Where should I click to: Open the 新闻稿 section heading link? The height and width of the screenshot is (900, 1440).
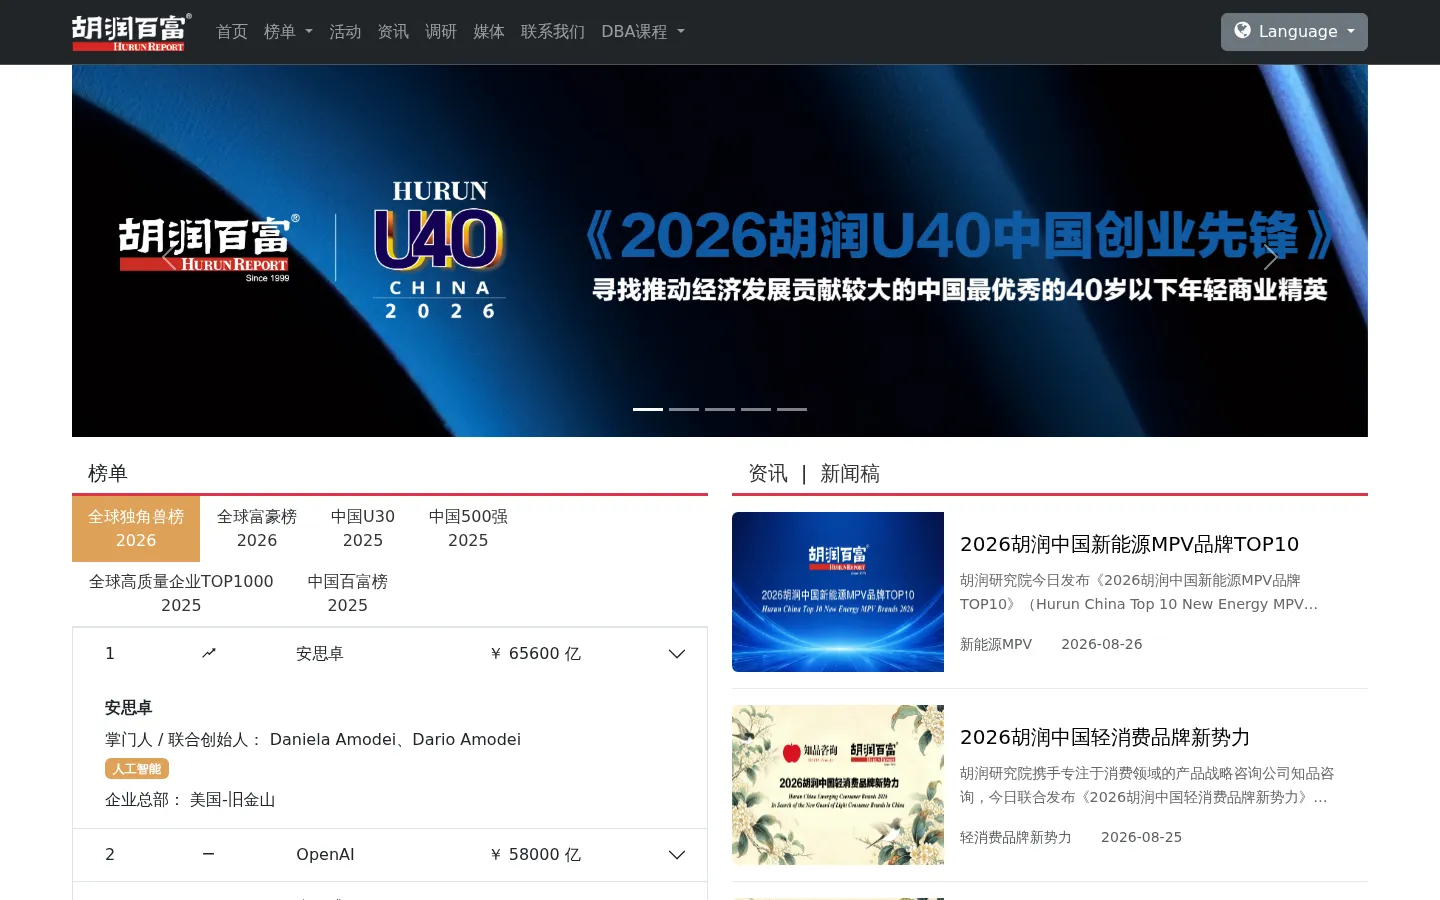coord(850,474)
